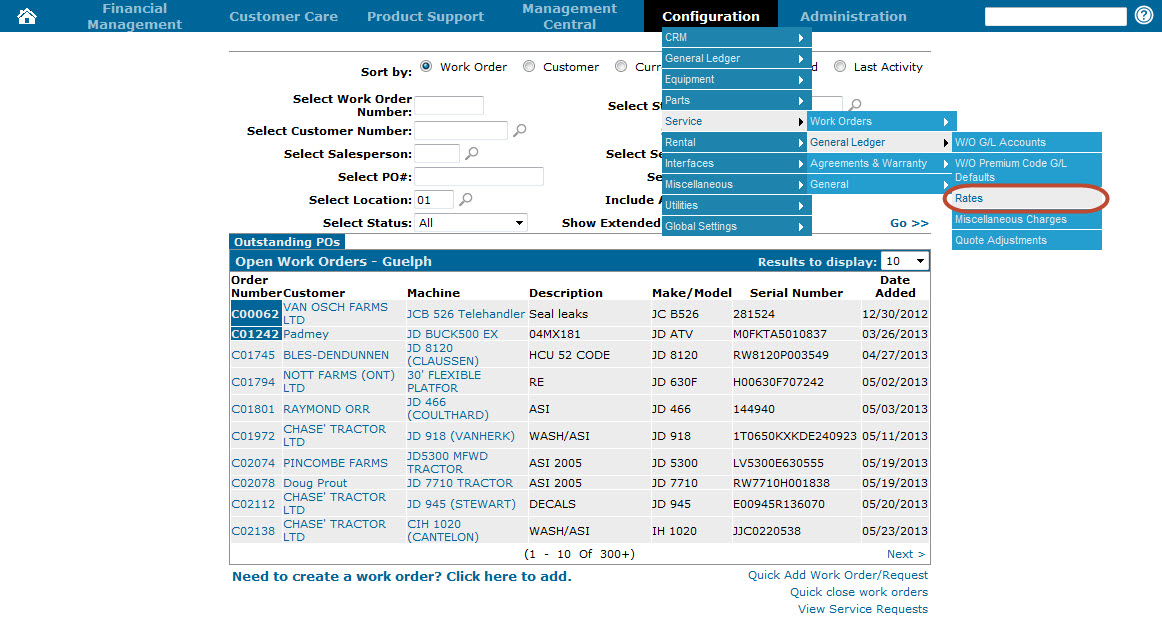Open Quick close work orders
The image size is (1162, 621).
pyautogui.click(x=859, y=592)
